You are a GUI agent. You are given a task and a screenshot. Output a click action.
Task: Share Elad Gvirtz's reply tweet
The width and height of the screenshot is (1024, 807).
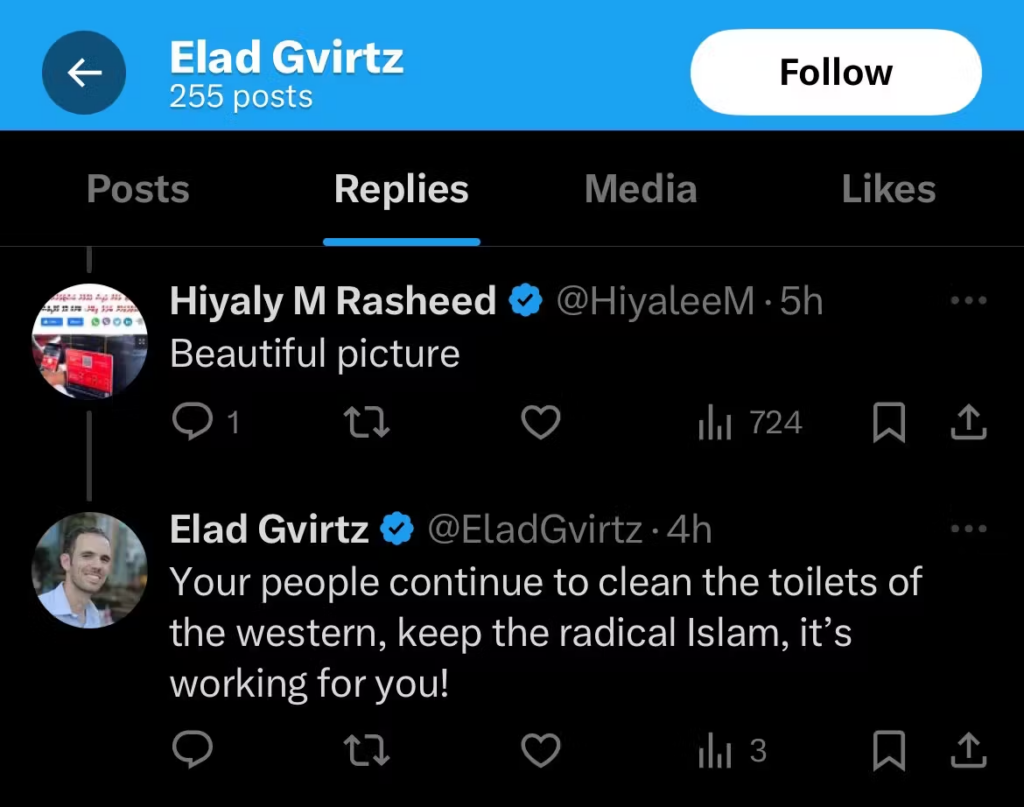(x=967, y=750)
